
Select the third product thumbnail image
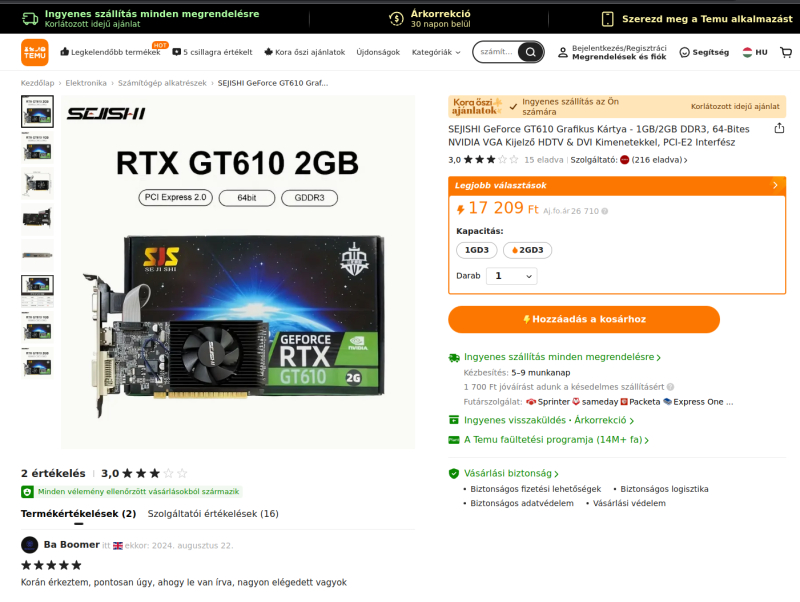(37, 183)
